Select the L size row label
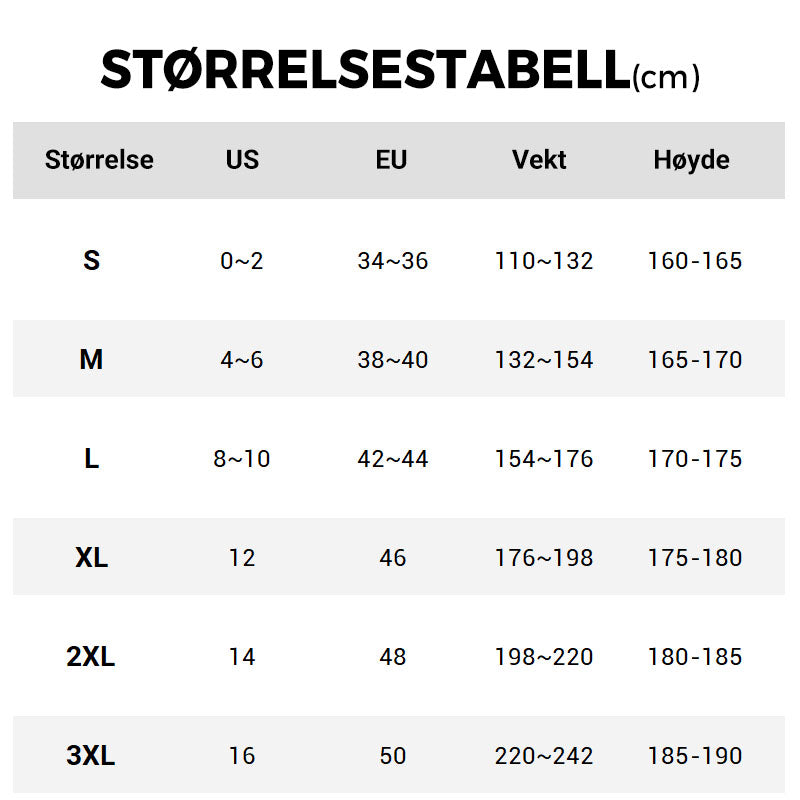The image size is (800, 800). point(91,459)
